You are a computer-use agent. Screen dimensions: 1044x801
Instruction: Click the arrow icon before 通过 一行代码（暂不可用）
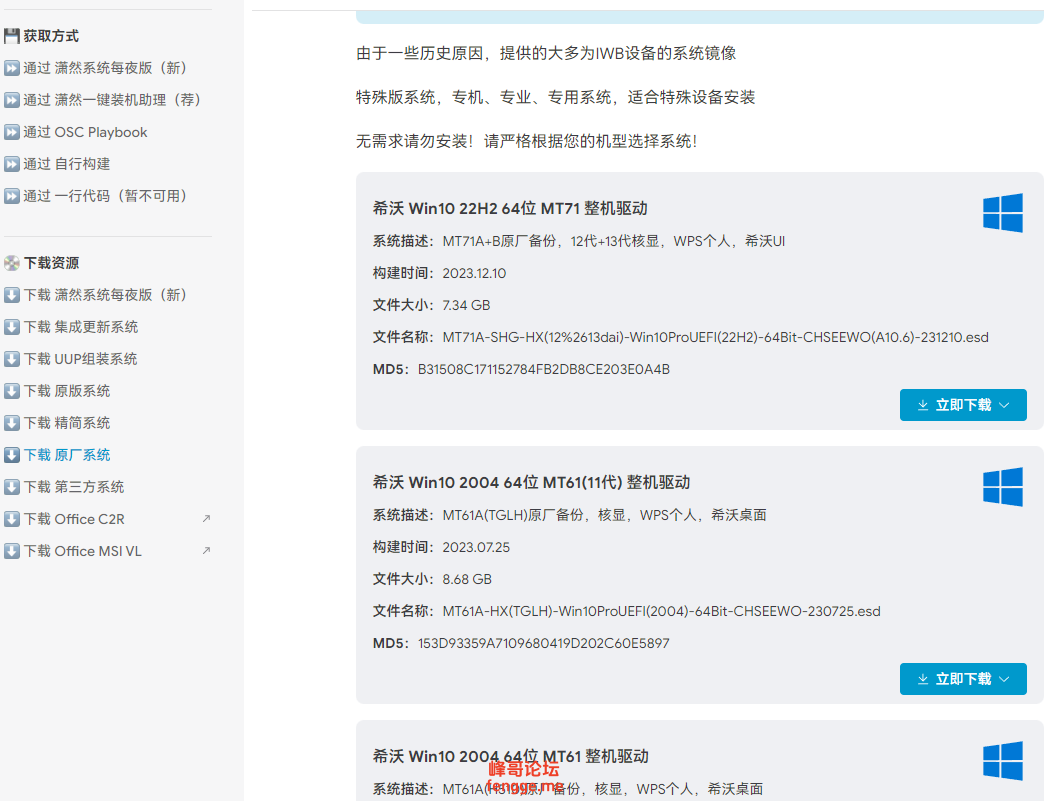coord(11,196)
